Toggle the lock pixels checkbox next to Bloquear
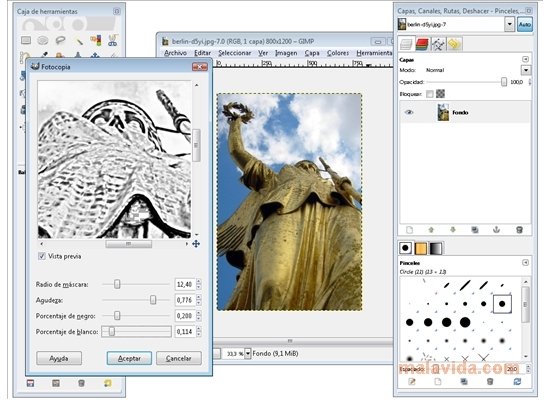The image size is (550, 400). click(430, 94)
